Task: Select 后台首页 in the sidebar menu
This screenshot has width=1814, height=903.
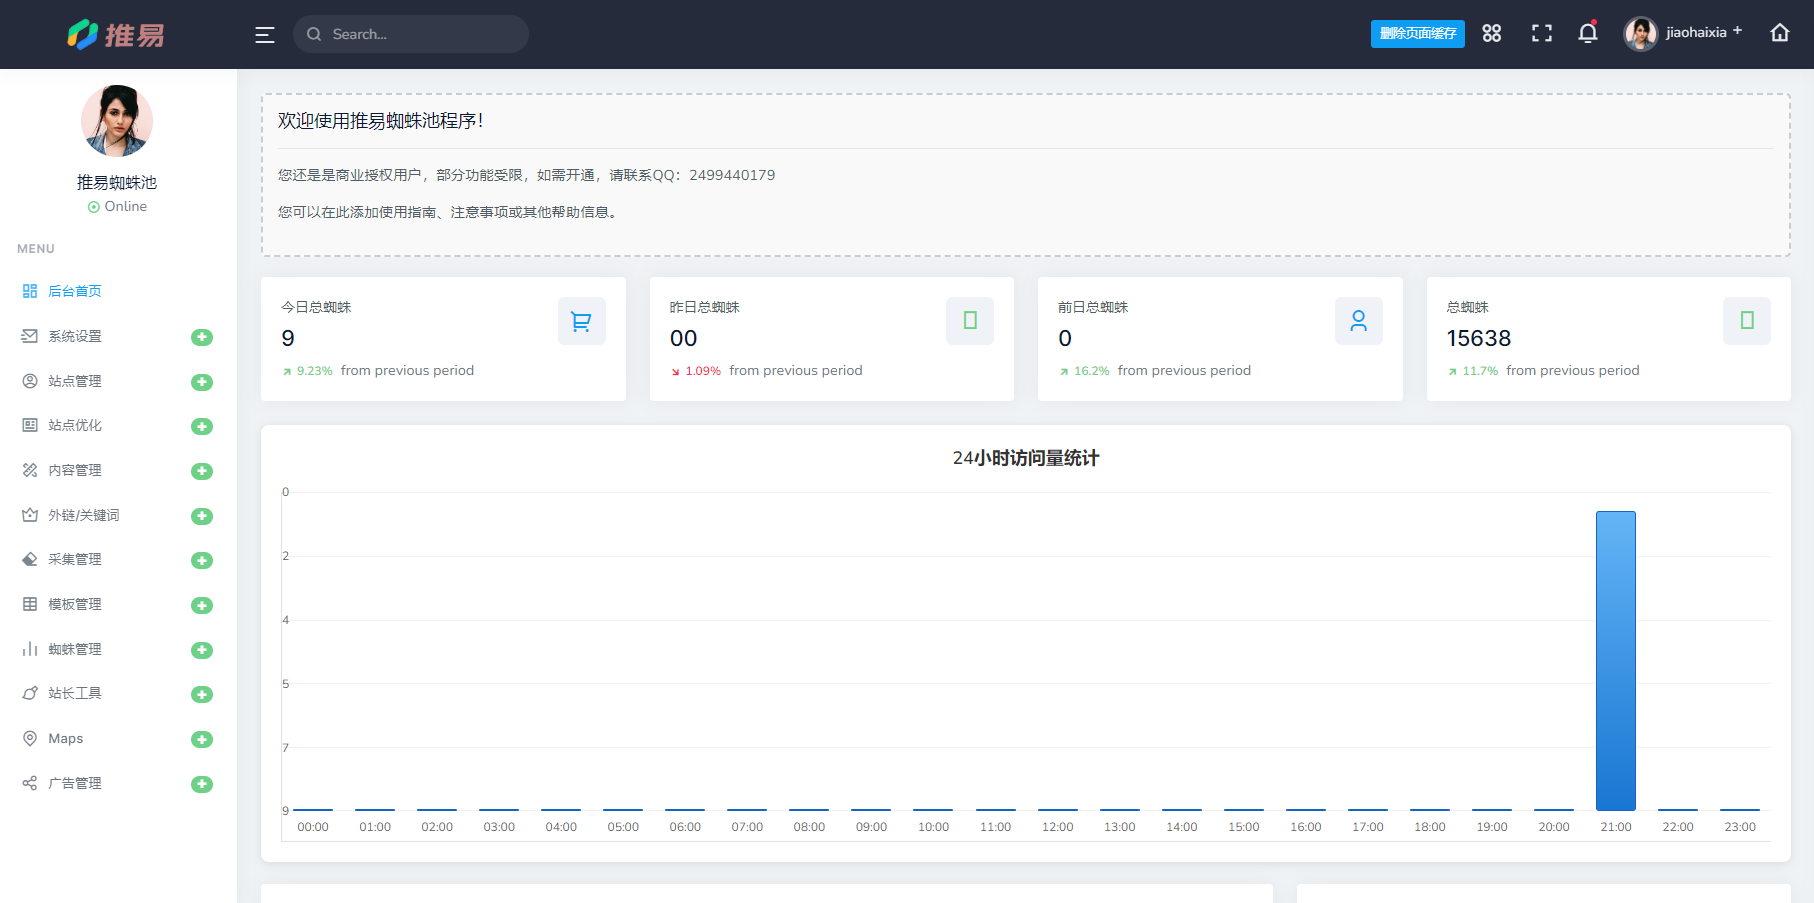Action: pos(75,291)
